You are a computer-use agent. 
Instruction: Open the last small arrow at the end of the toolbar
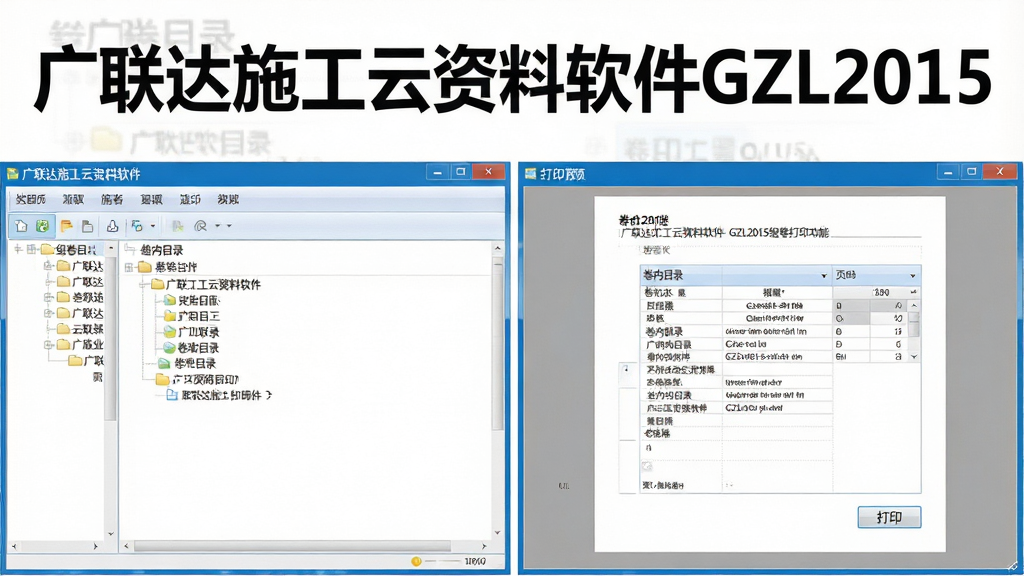tap(229, 226)
